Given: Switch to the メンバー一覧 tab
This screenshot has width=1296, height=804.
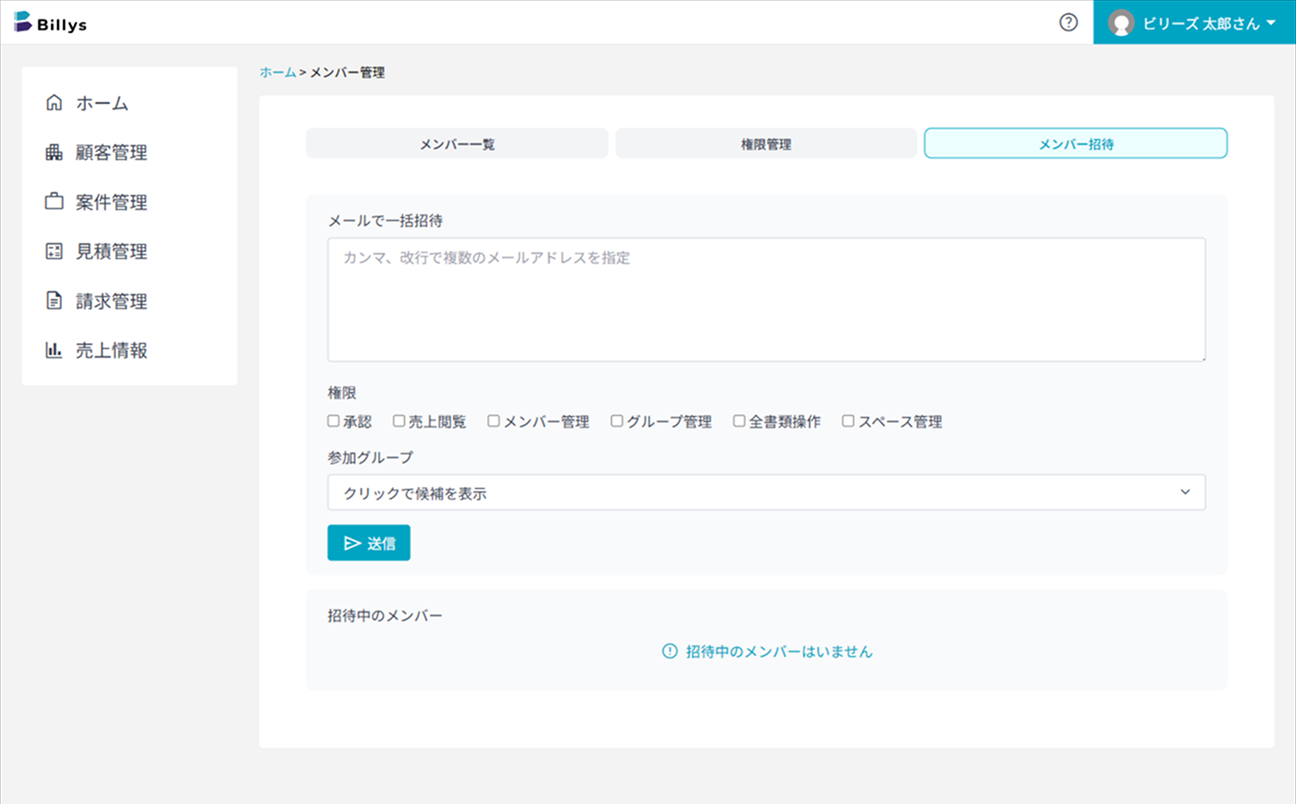Looking at the screenshot, I should click(457, 143).
